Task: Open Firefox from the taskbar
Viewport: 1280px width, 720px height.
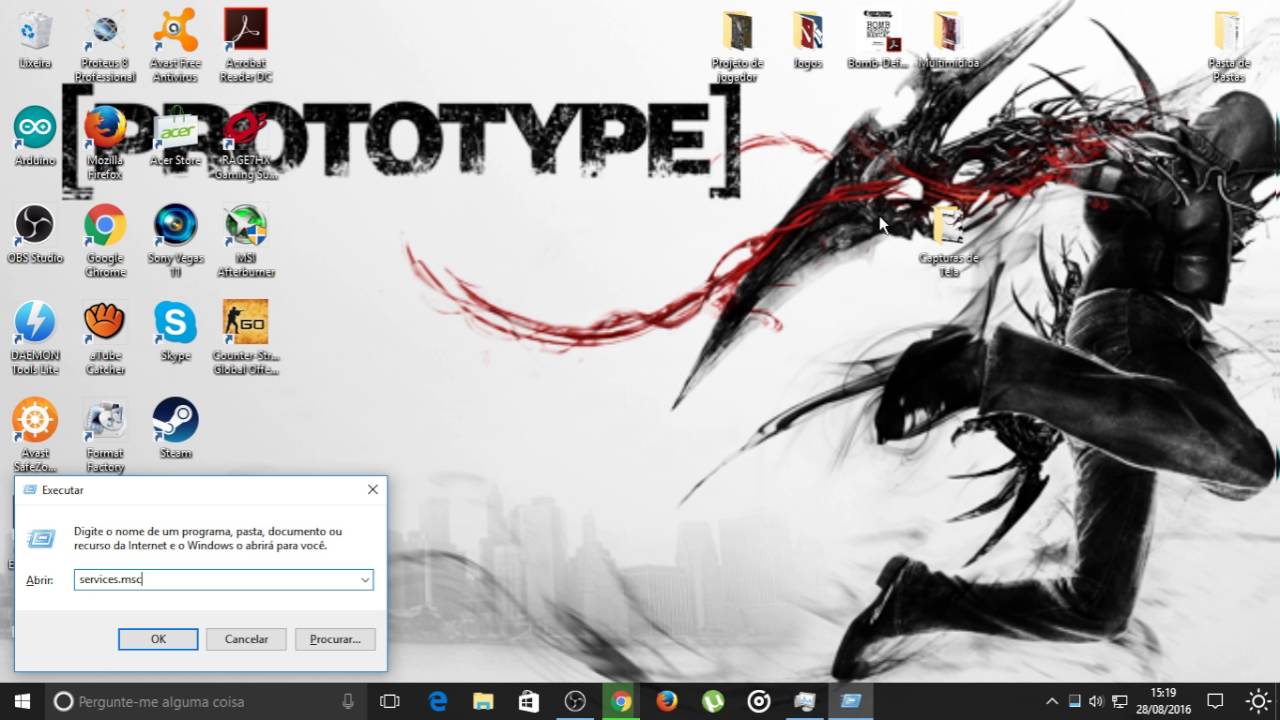Action: [667, 701]
